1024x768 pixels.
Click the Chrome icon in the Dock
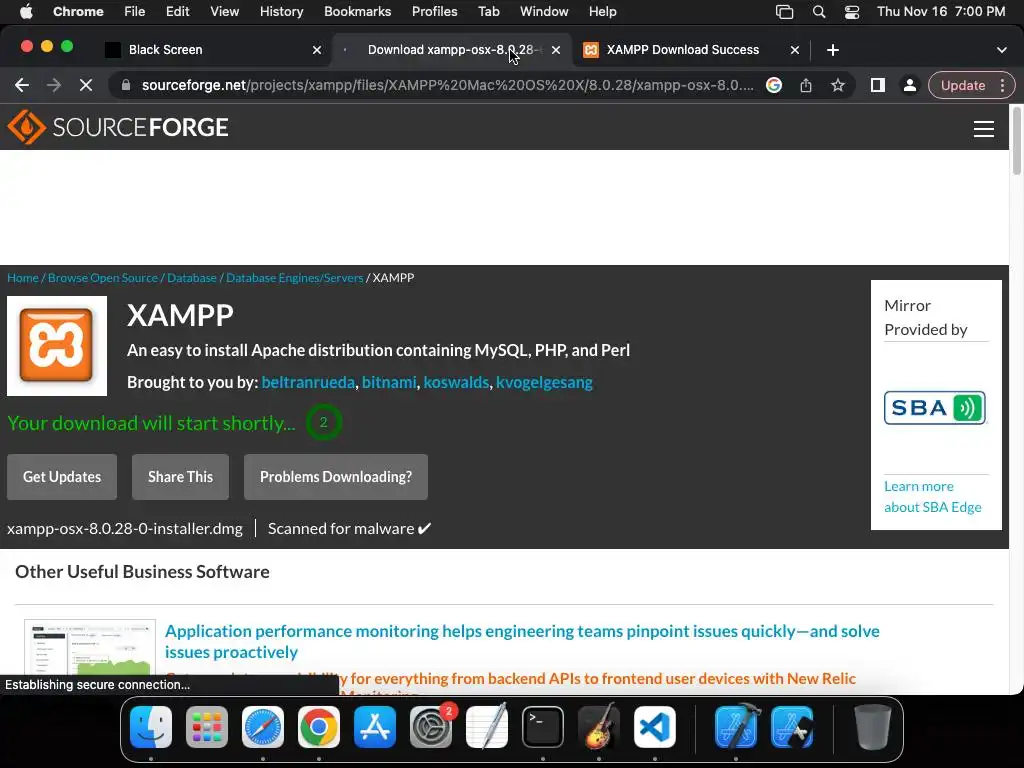319,727
